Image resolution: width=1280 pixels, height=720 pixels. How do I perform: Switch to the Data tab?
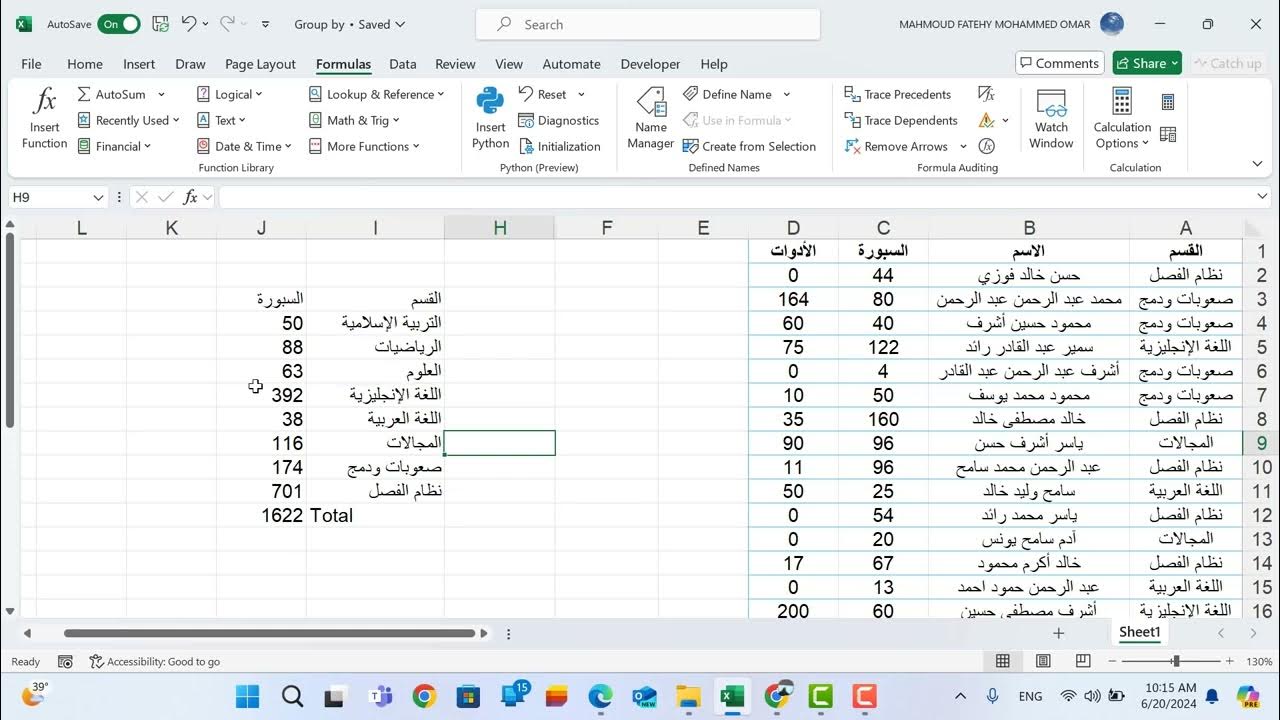pos(403,64)
